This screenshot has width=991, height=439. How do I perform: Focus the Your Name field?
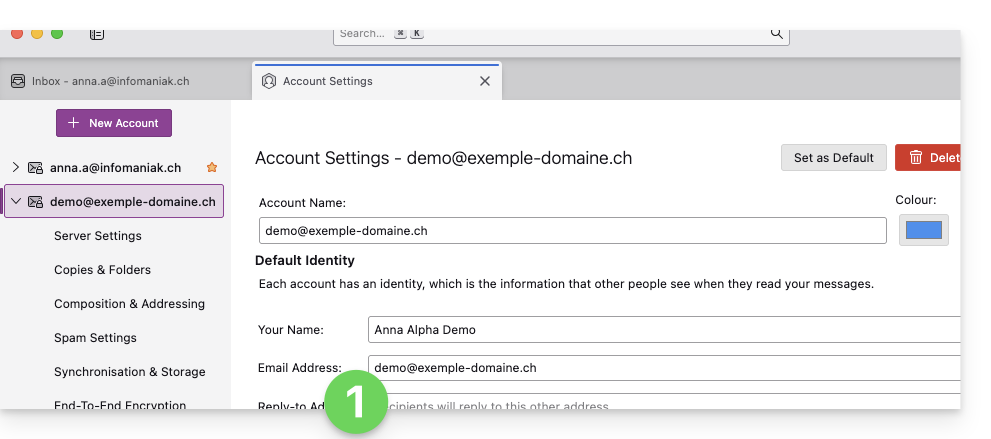pyautogui.click(x=660, y=330)
